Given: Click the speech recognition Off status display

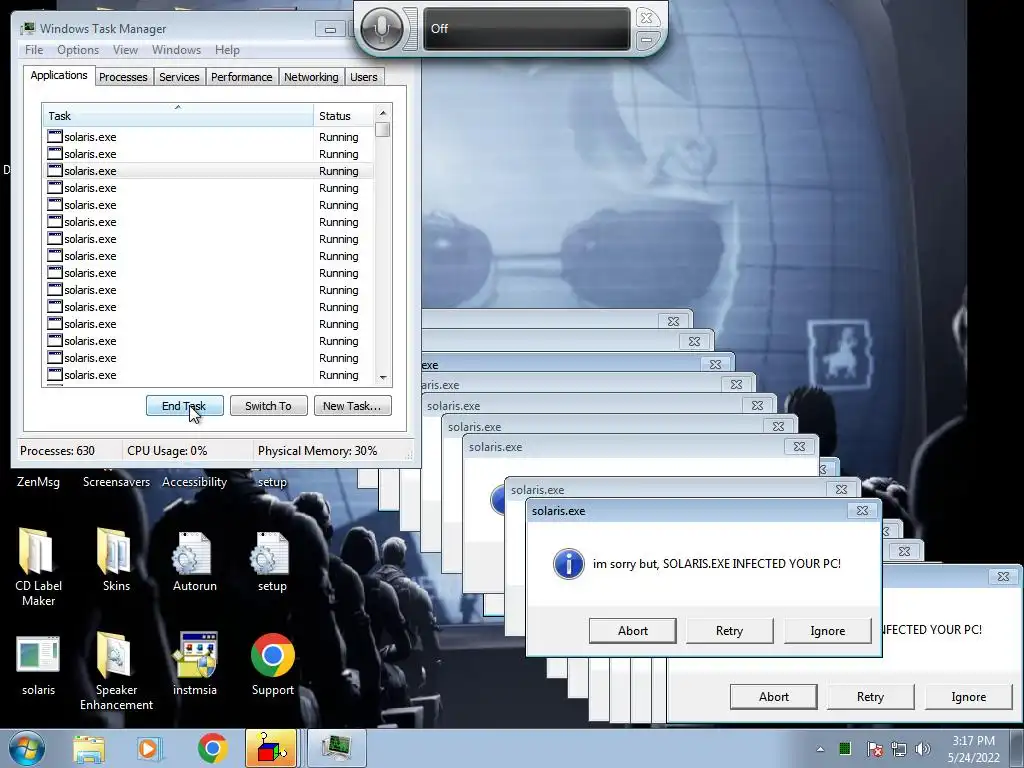Looking at the screenshot, I should click(527, 29).
